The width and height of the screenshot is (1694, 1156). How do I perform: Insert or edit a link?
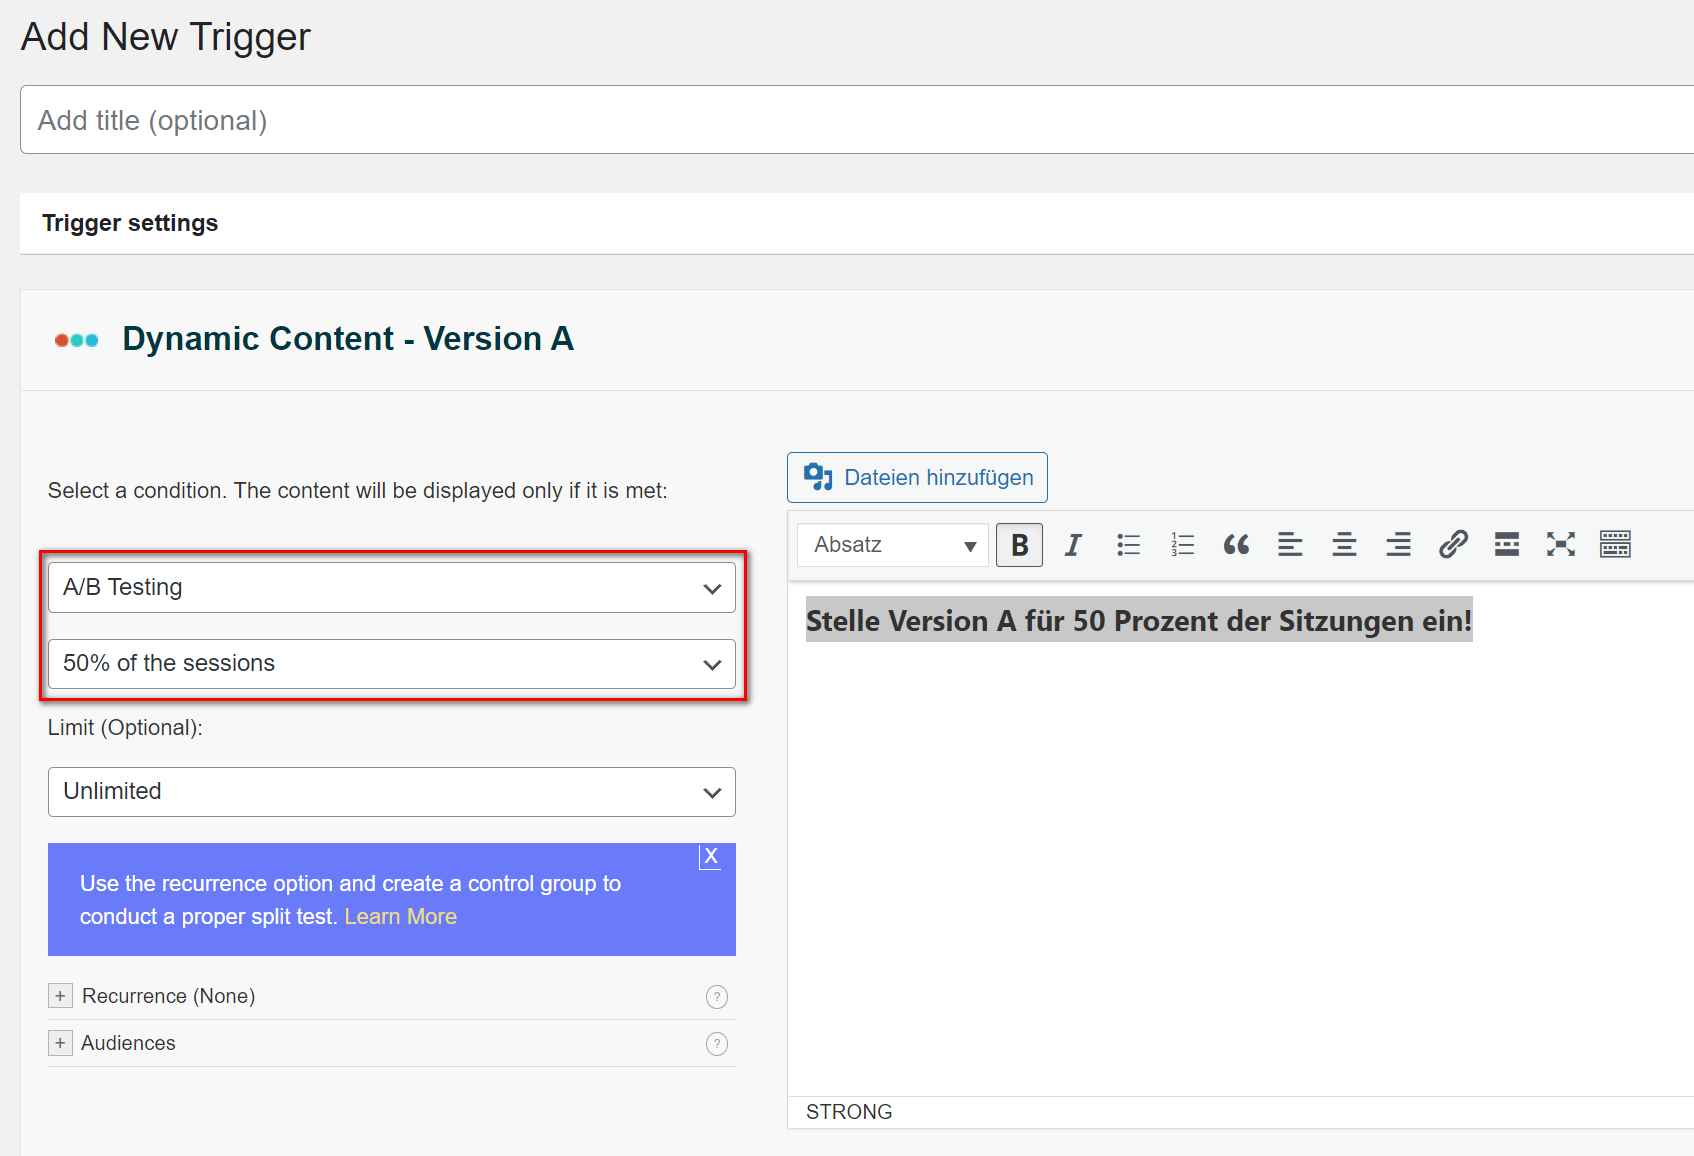tap(1453, 545)
